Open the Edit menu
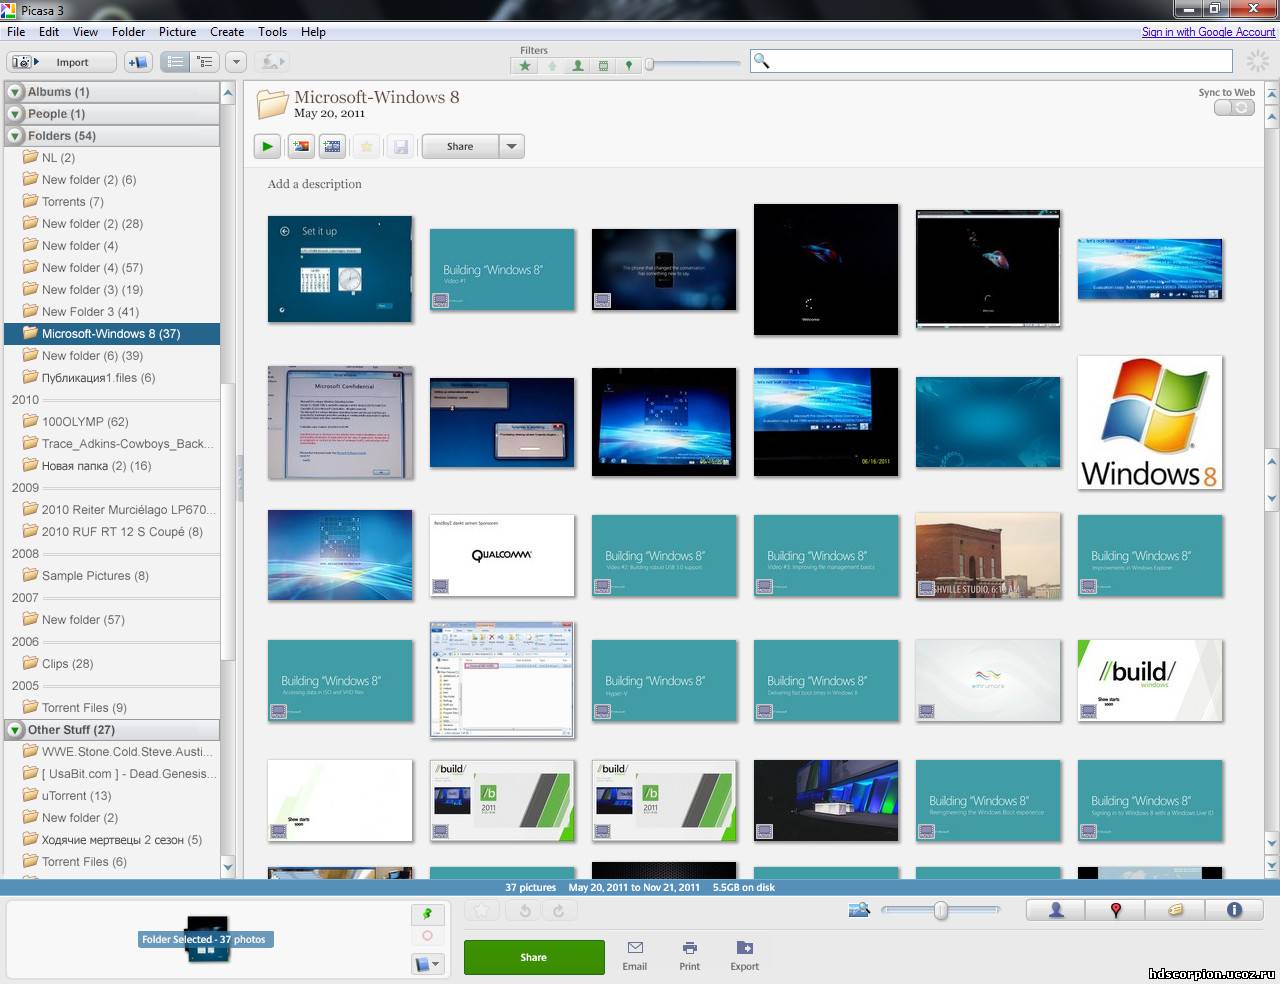The image size is (1280, 984). tap(49, 32)
